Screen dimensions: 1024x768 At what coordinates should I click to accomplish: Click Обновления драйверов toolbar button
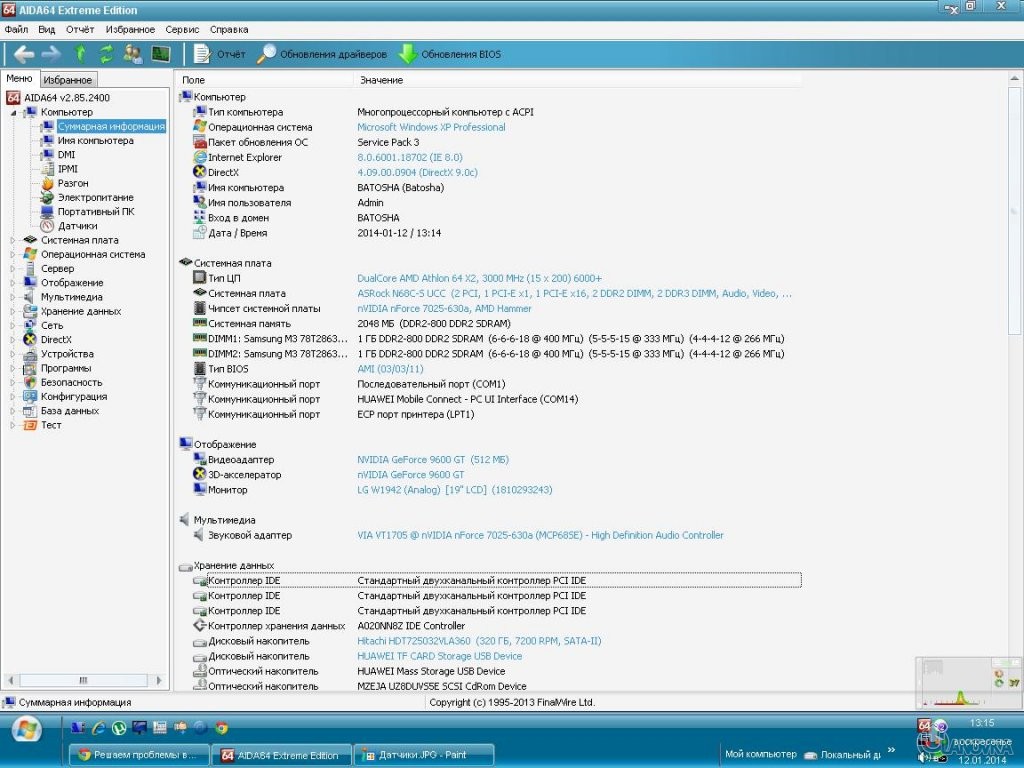[x=322, y=54]
